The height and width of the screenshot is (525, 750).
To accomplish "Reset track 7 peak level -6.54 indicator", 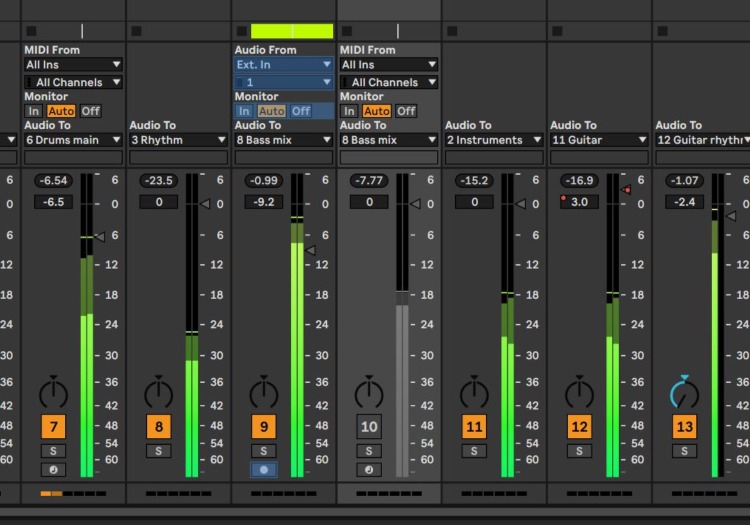I will coord(53,181).
